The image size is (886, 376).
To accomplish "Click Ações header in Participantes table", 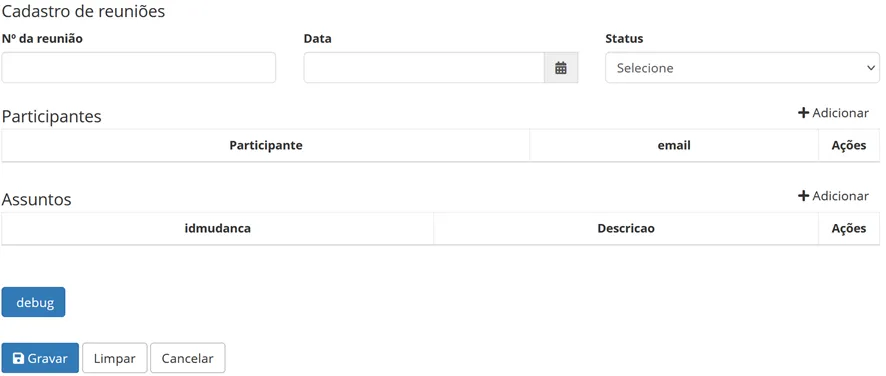I will tap(849, 145).
